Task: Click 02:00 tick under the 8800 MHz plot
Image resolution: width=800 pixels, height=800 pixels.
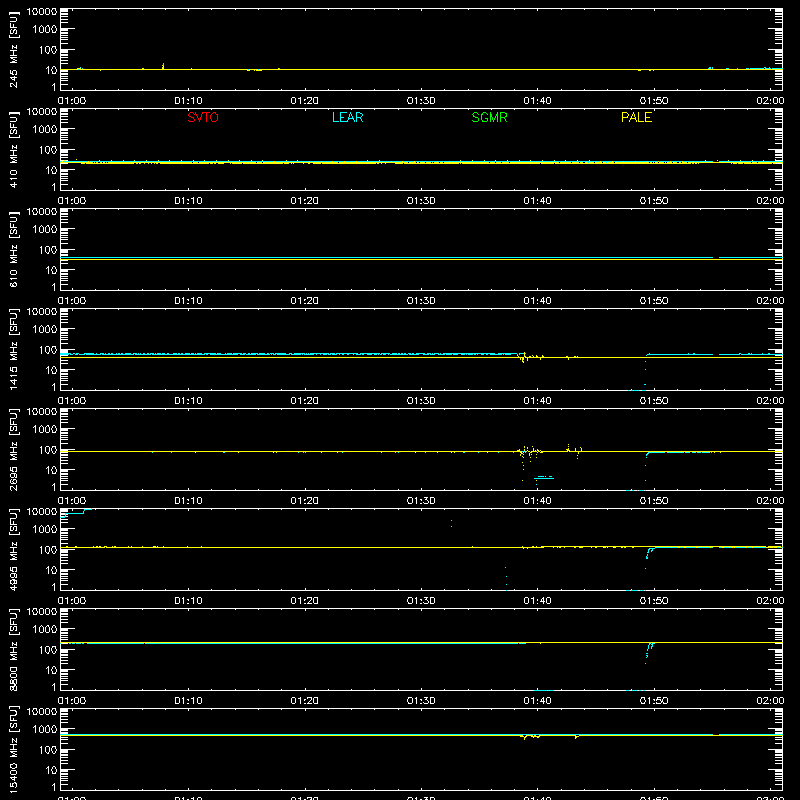Action: (x=770, y=701)
